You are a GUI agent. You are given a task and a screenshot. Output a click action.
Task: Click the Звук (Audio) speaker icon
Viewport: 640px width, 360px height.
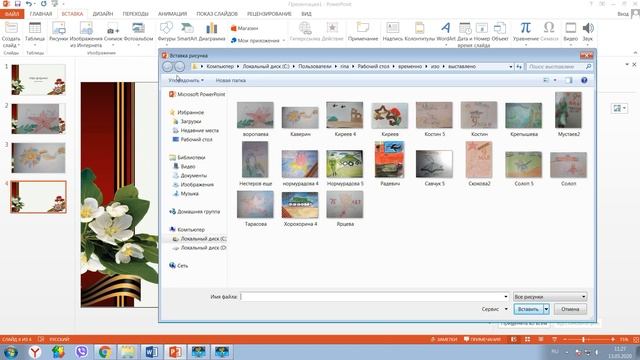click(588, 32)
